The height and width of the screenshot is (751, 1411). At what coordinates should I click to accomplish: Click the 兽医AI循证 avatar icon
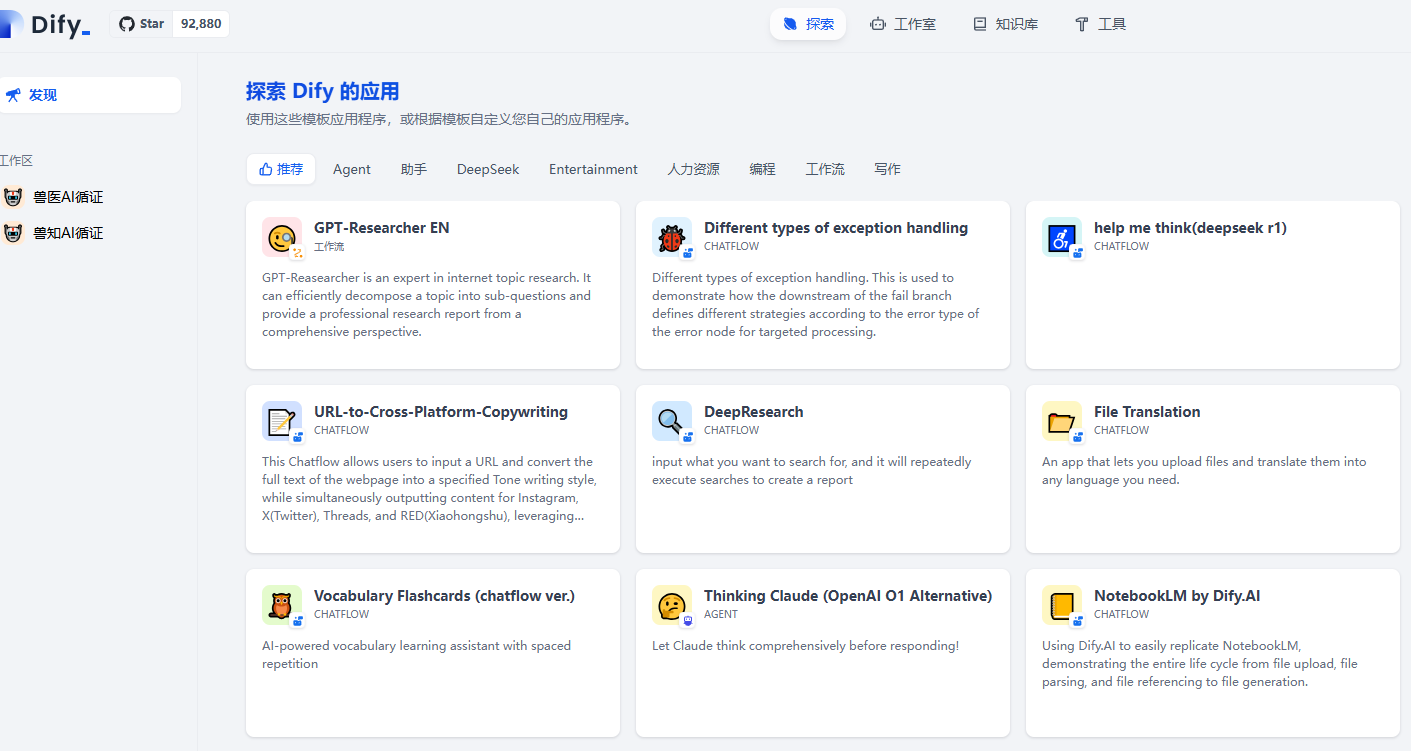13,197
